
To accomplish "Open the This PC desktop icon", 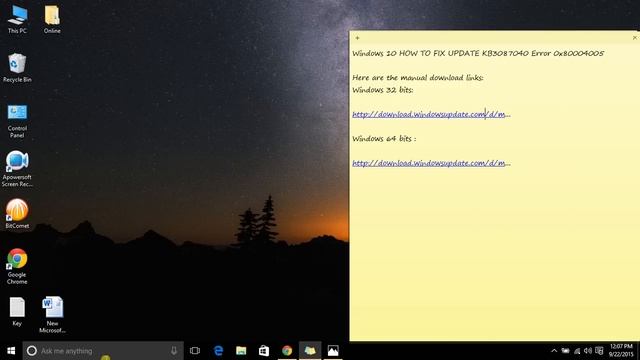I will click(x=17, y=20).
